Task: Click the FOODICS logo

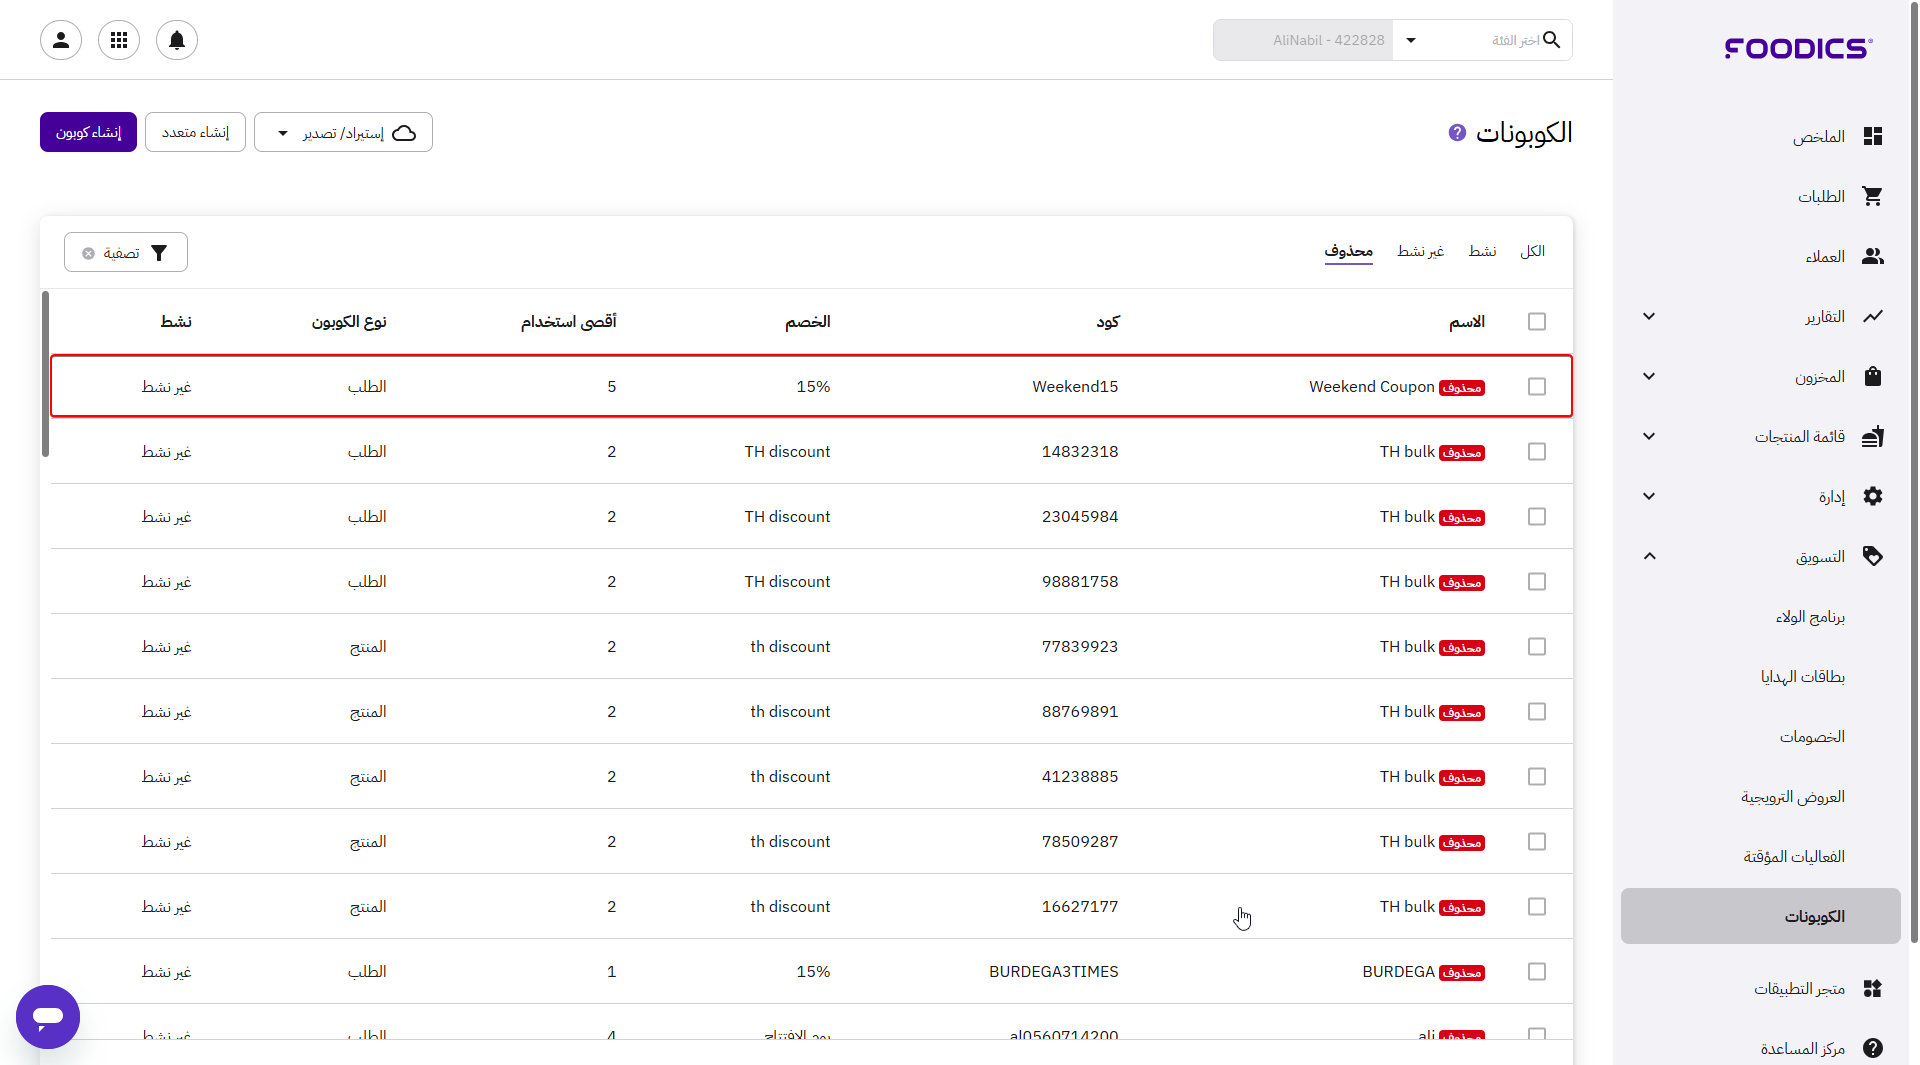Action: point(1798,48)
